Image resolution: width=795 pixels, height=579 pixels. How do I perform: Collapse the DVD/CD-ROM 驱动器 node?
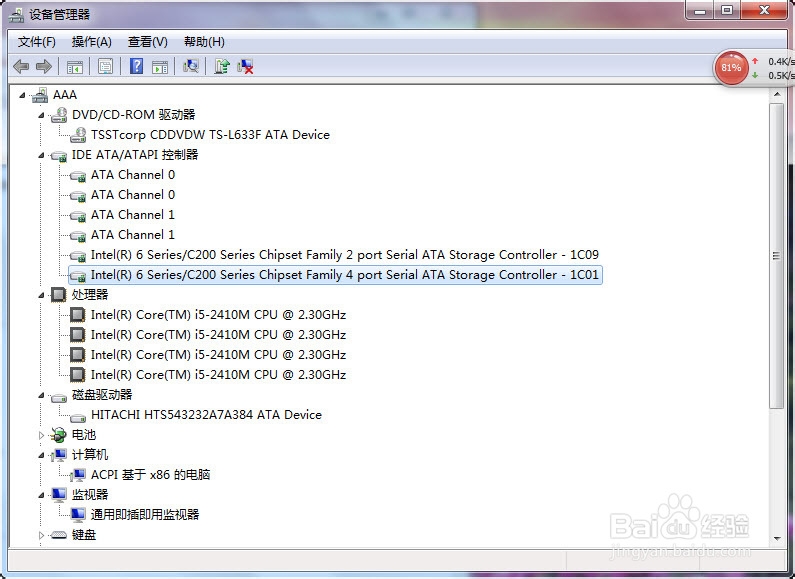click(x=42, y=115)
